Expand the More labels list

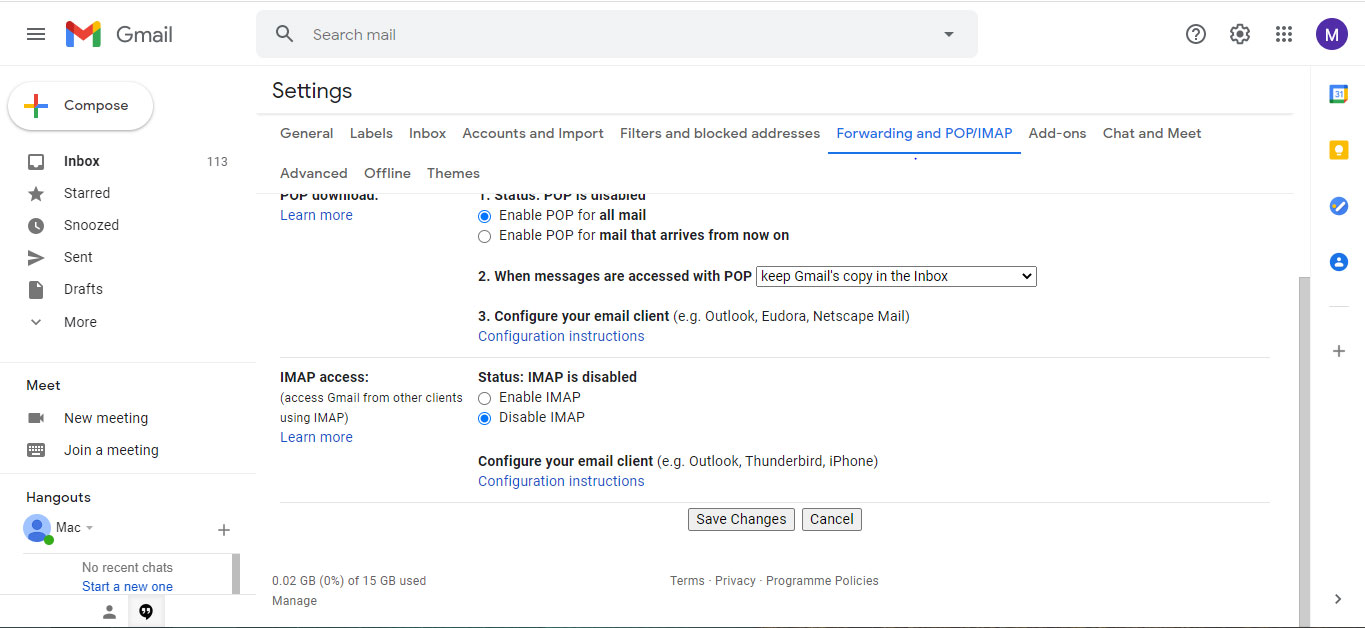(x=80, y=322)
